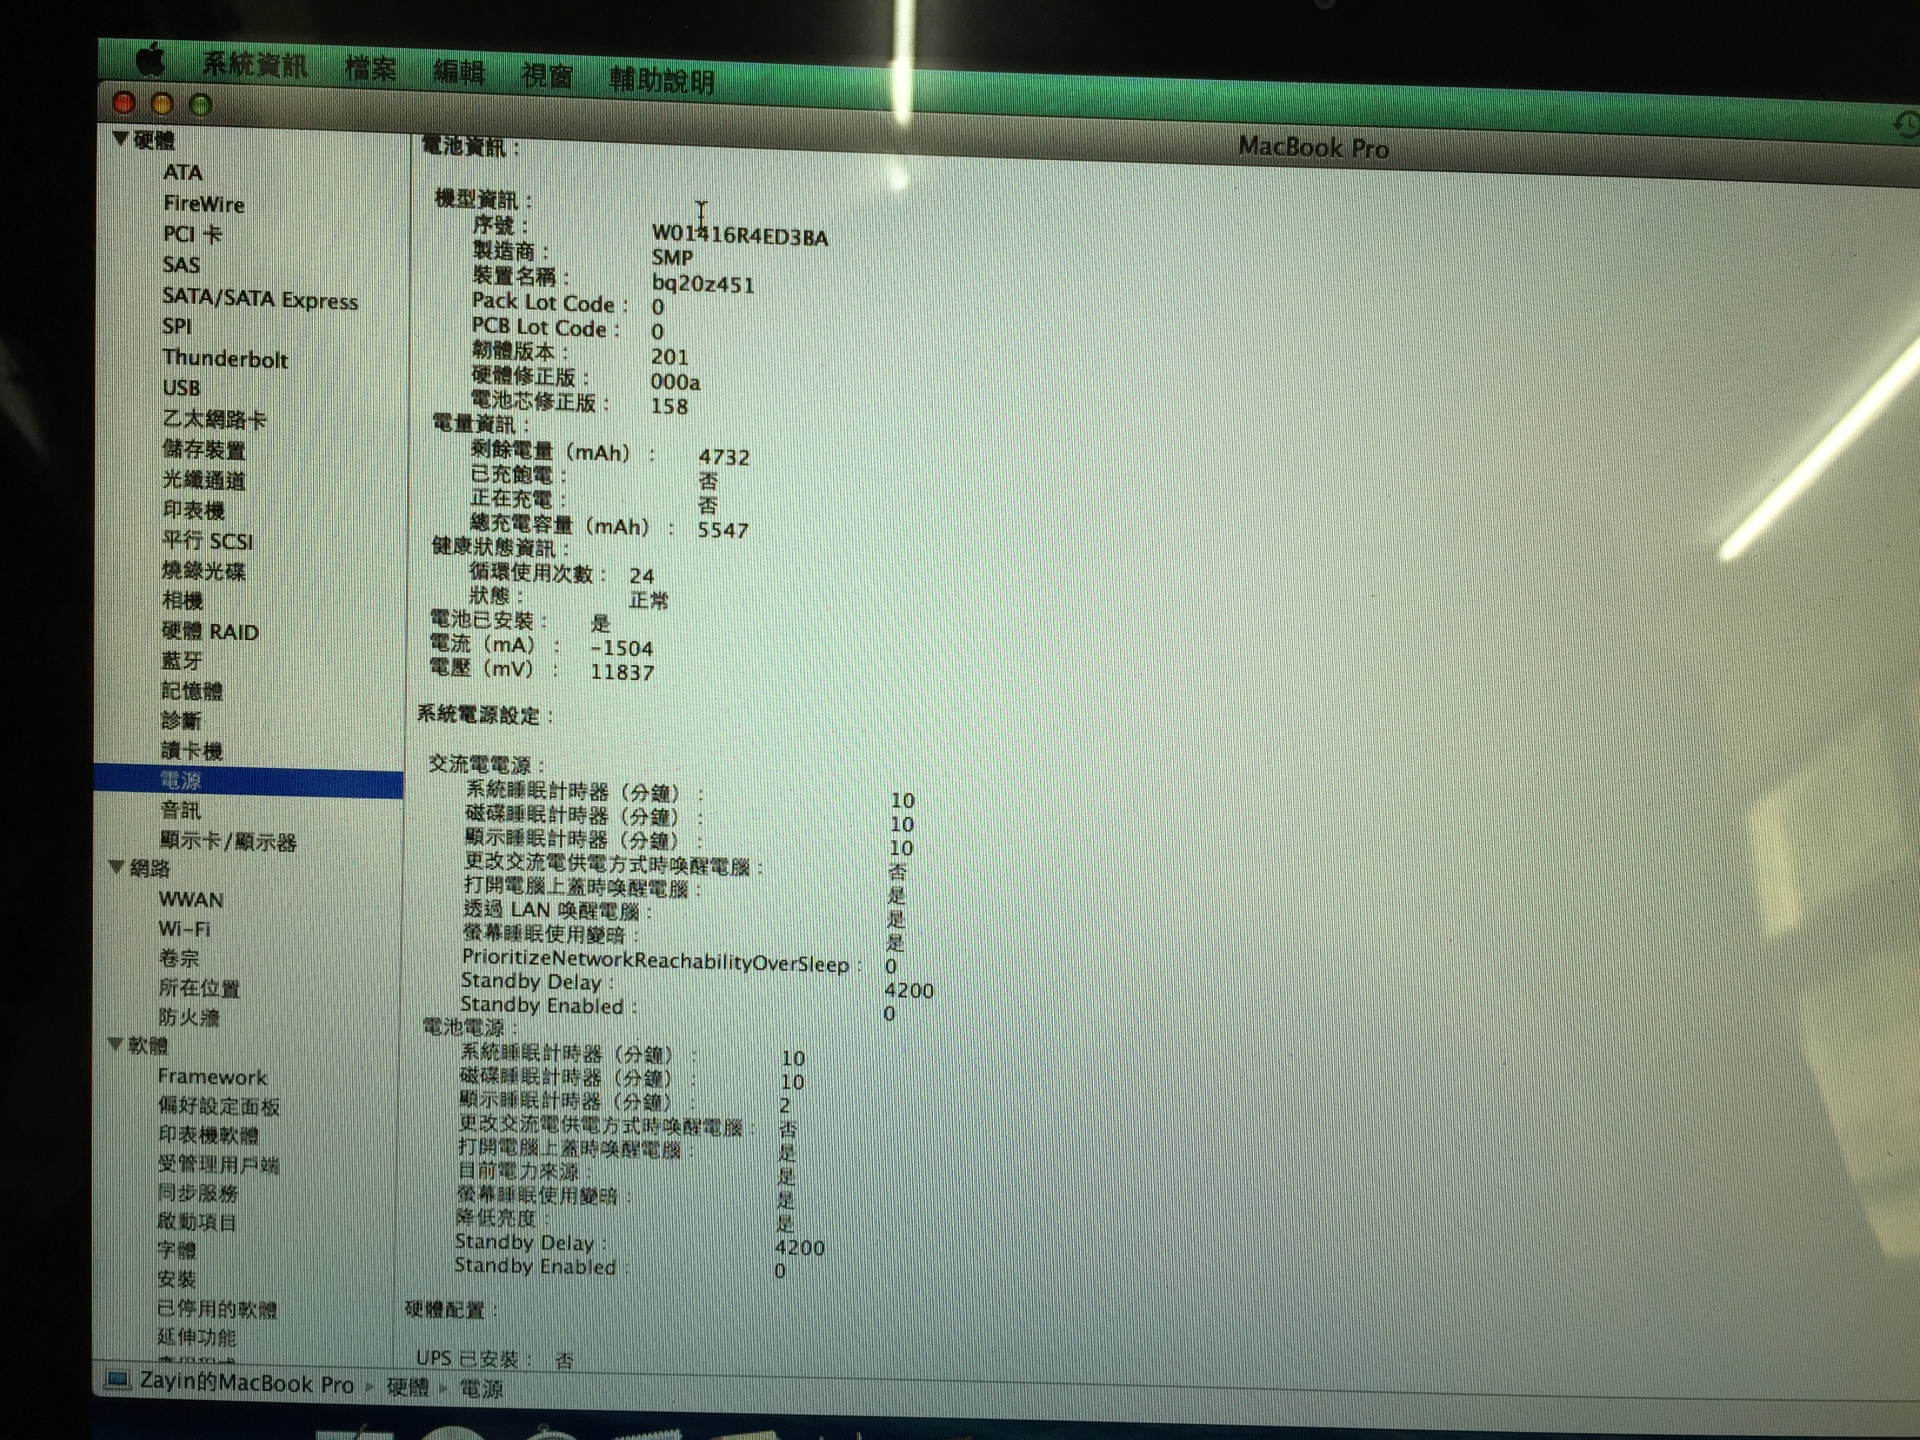Select 印表機 in the sidebar
Image resolution: width=1920 pixels, height=1440 pixels.
193,510
